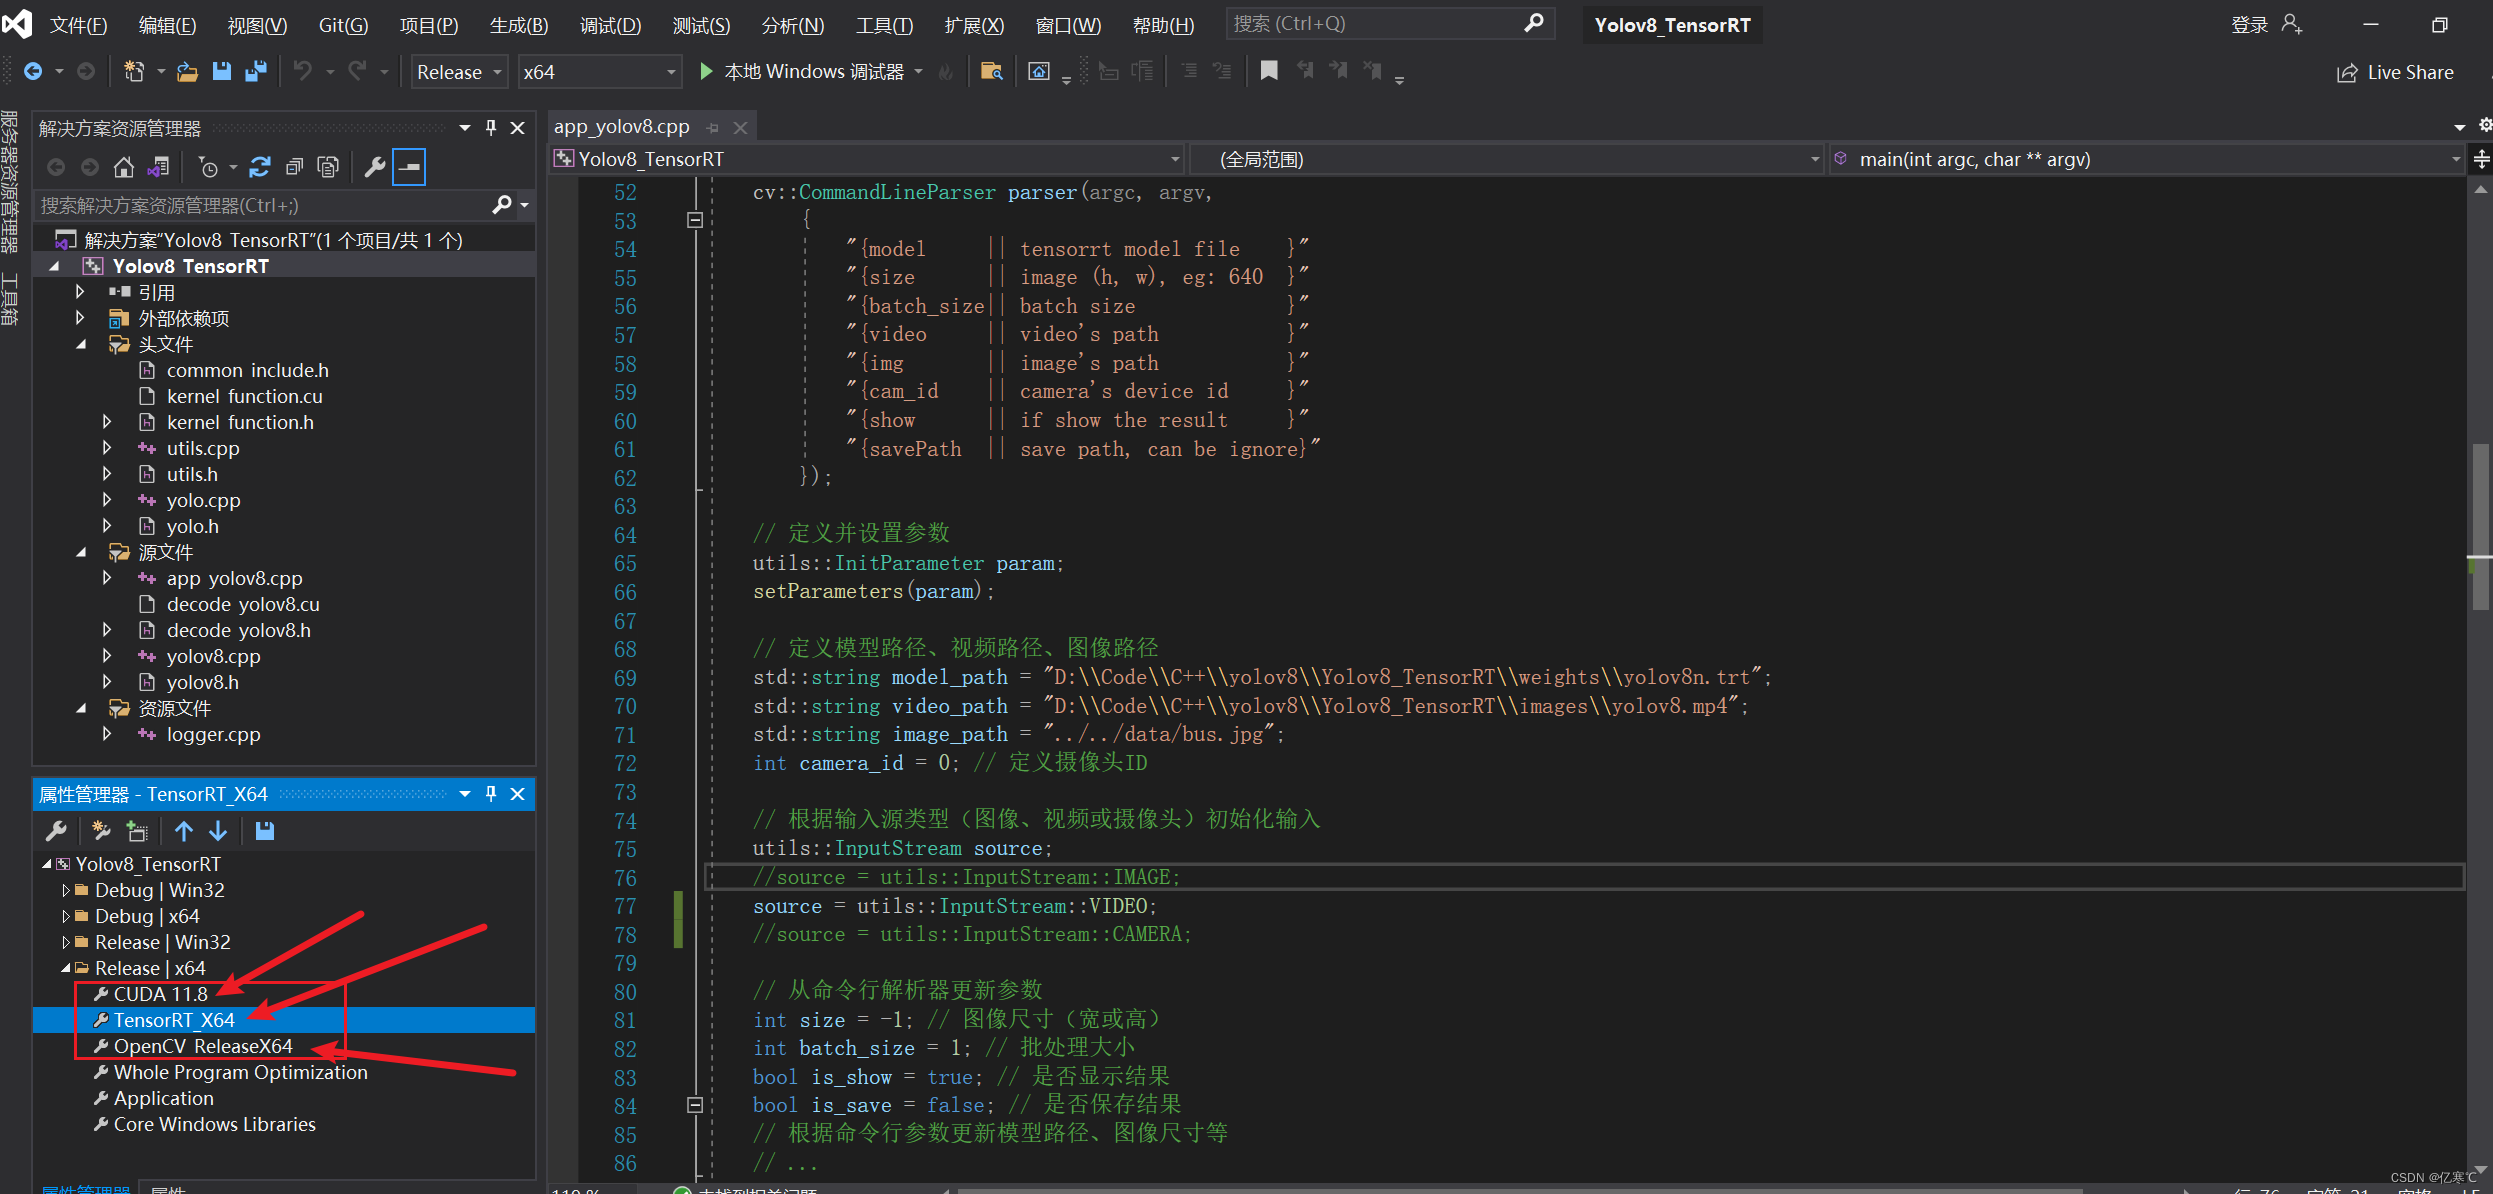Click the Solution Explorer home icon

pos(123,167)
